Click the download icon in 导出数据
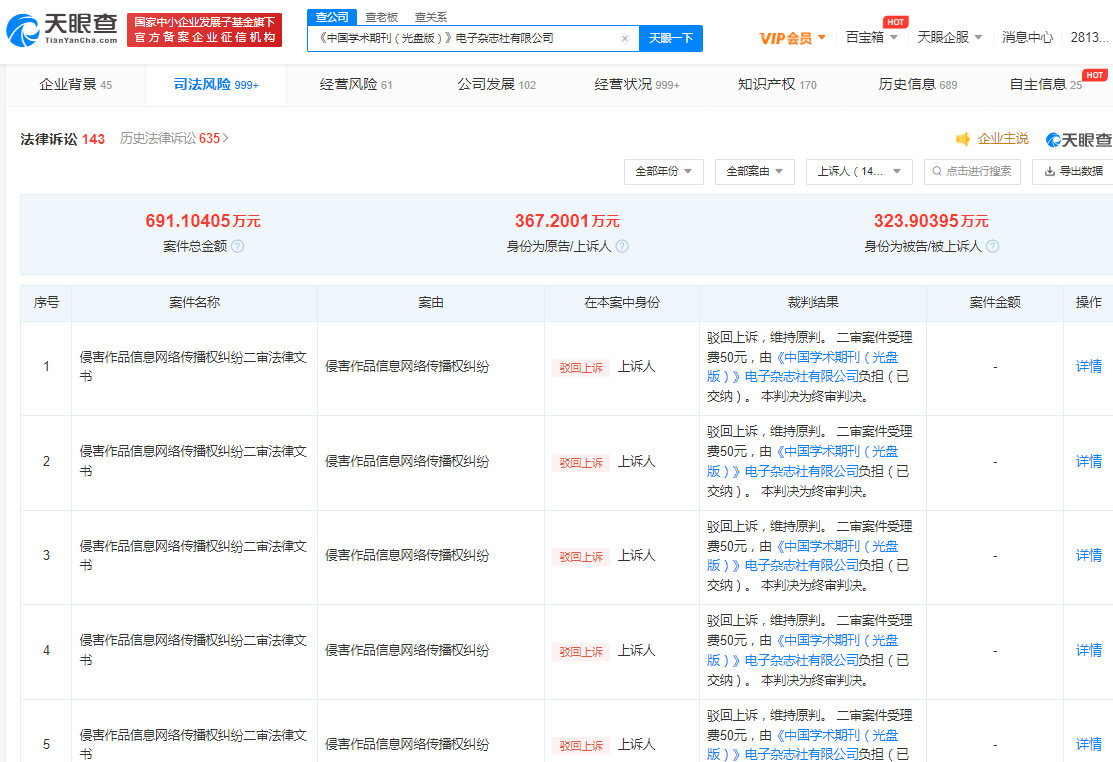Screen dimensions: 1113x762 (1049, 171)
